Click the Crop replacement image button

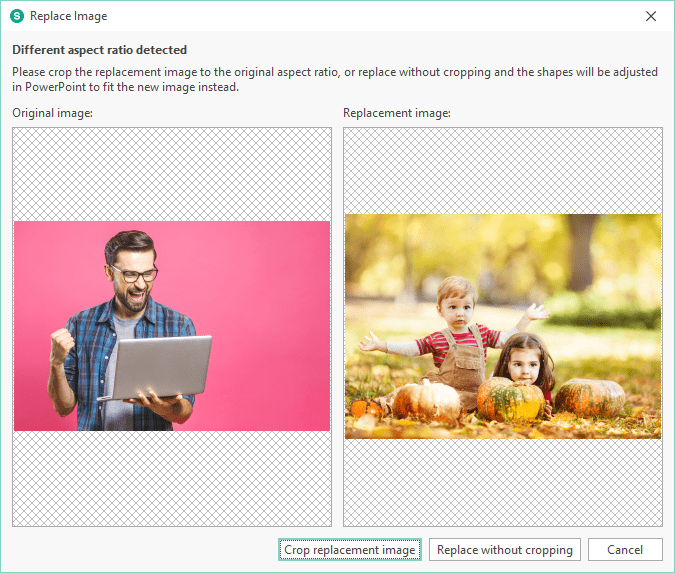[x=350, y=550]
